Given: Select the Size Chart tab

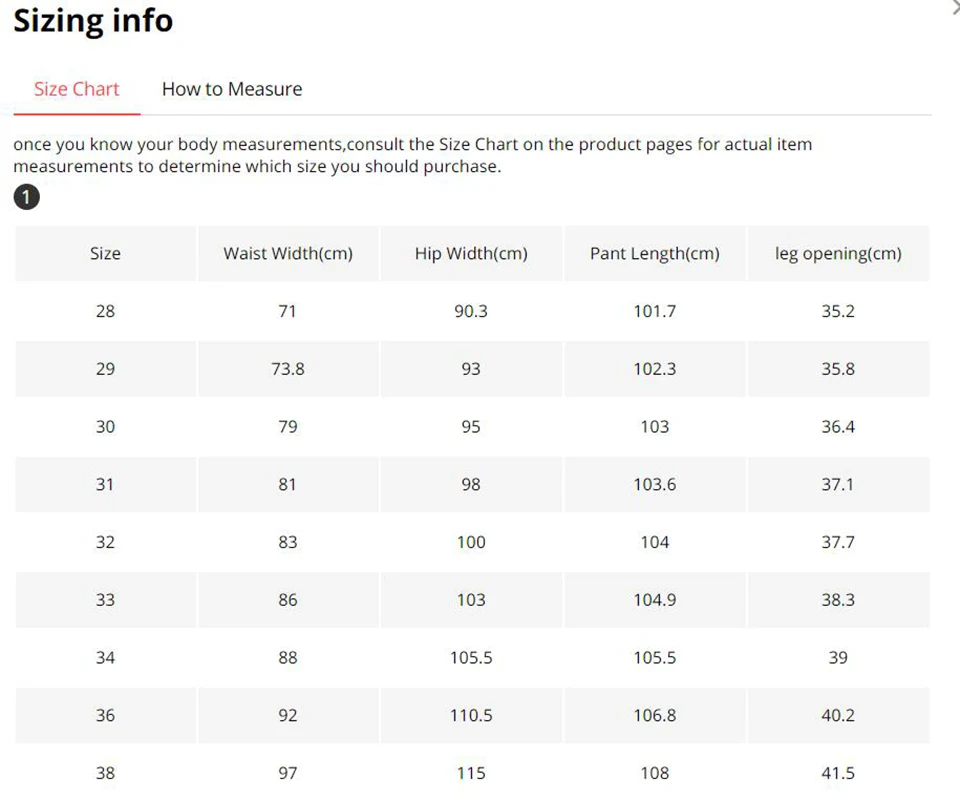Looking at the screenshot, I should 76,89.
